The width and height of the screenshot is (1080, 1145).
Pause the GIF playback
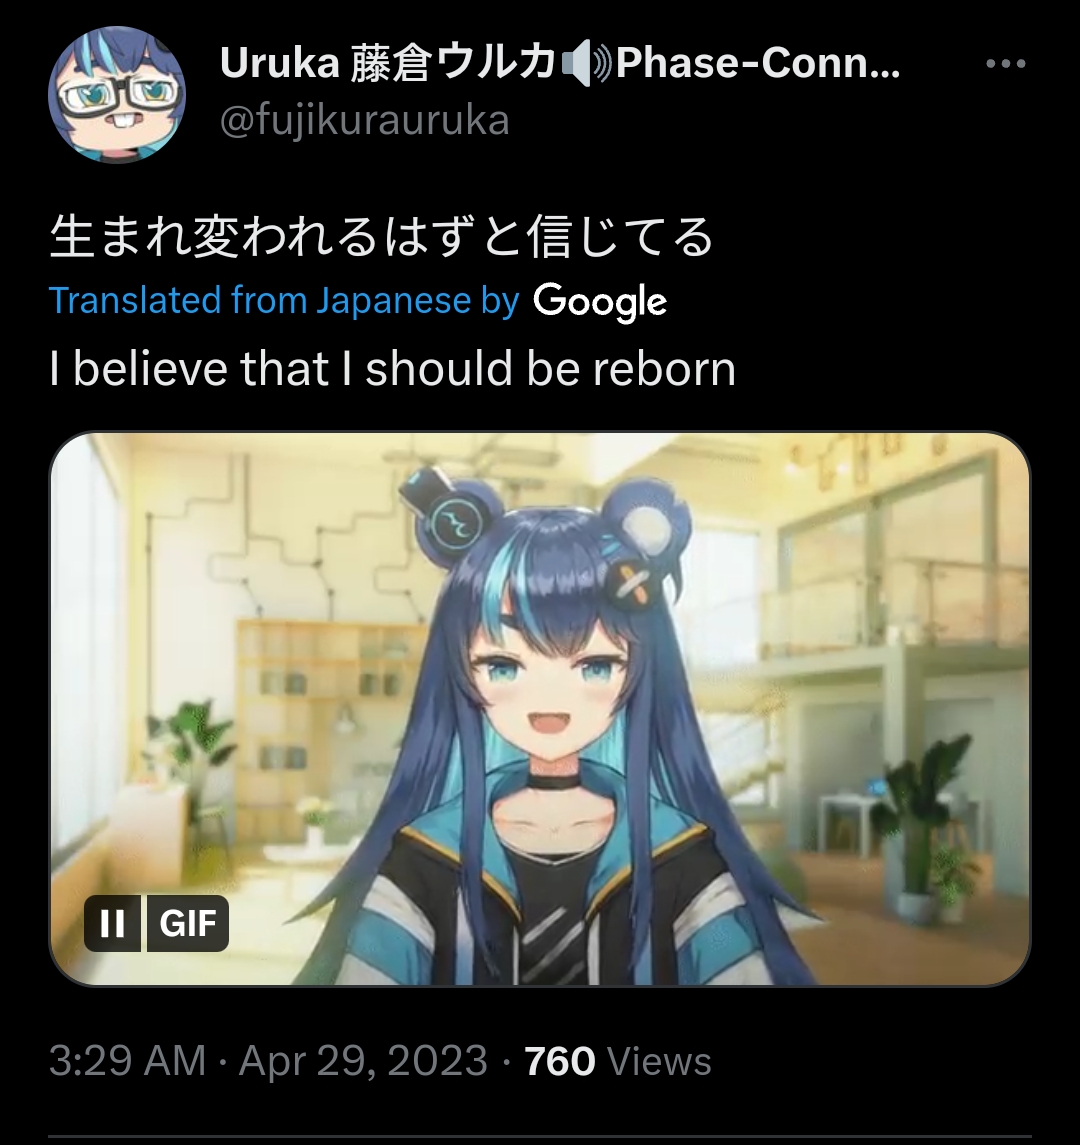[x=112, y=924]
